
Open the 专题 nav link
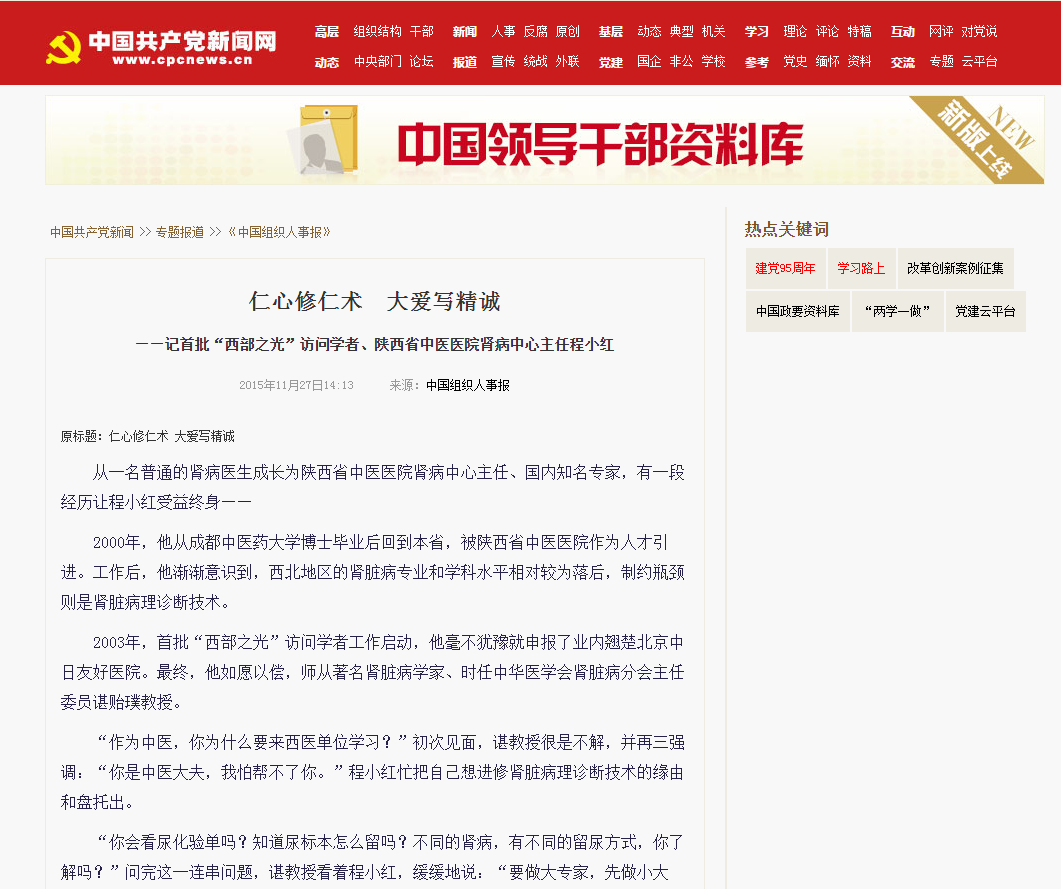[x=942, y=62]
